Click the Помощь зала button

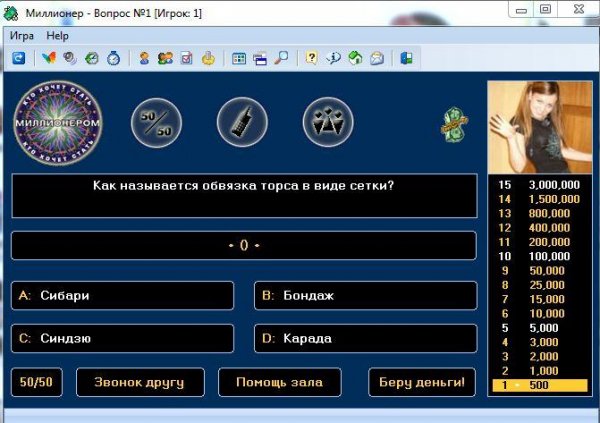click(280, 382)
